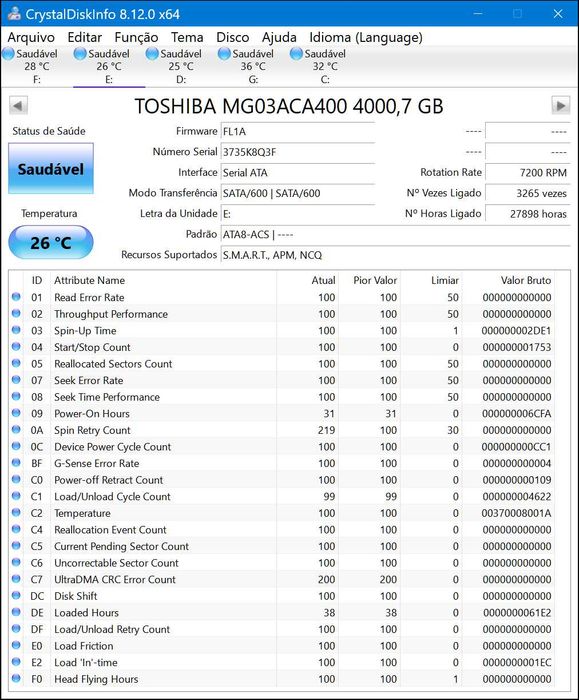
Task: Click the serial number field 3735K8Q3F
Action: (298, 152)
